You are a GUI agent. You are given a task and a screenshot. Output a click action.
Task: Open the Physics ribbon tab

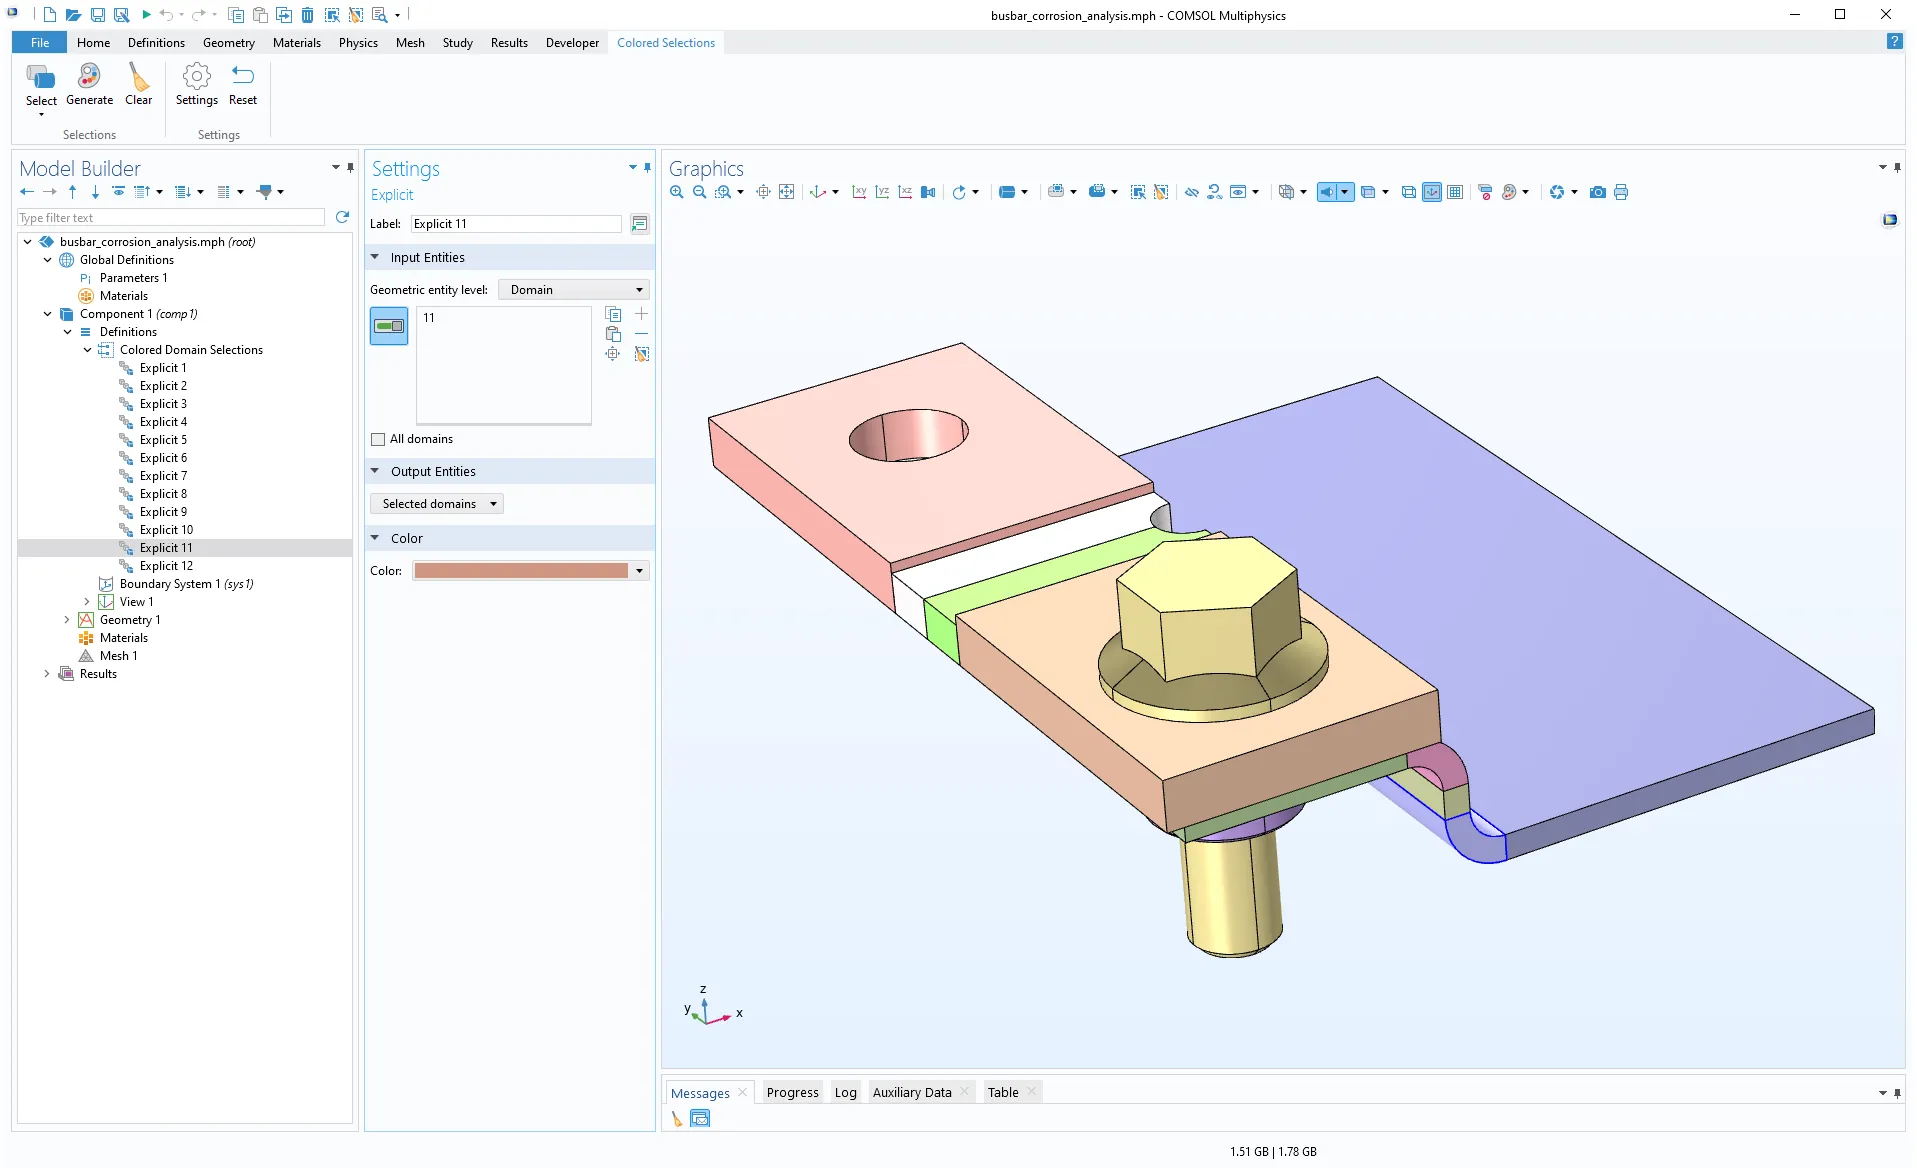[x=358, y=43]
